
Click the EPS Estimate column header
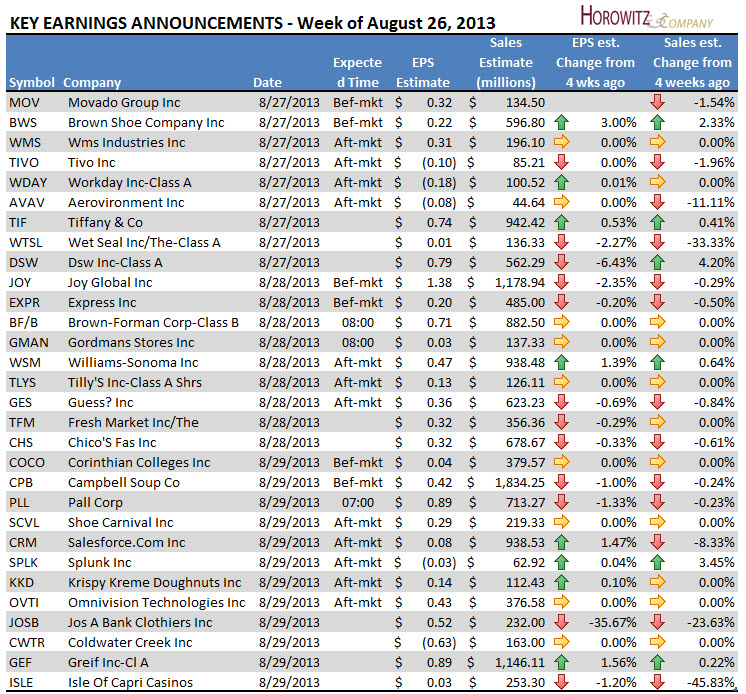(422, 72)
